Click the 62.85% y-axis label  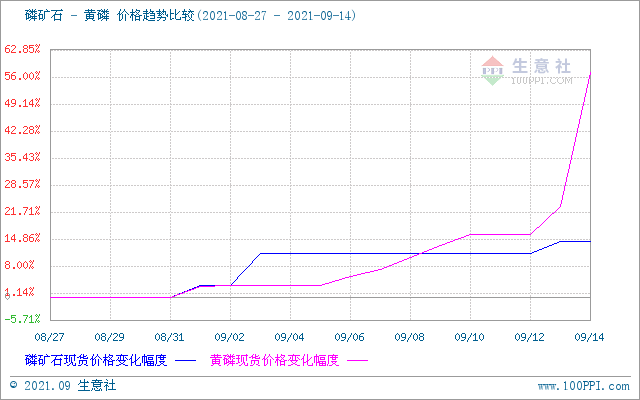click(22, 49)
